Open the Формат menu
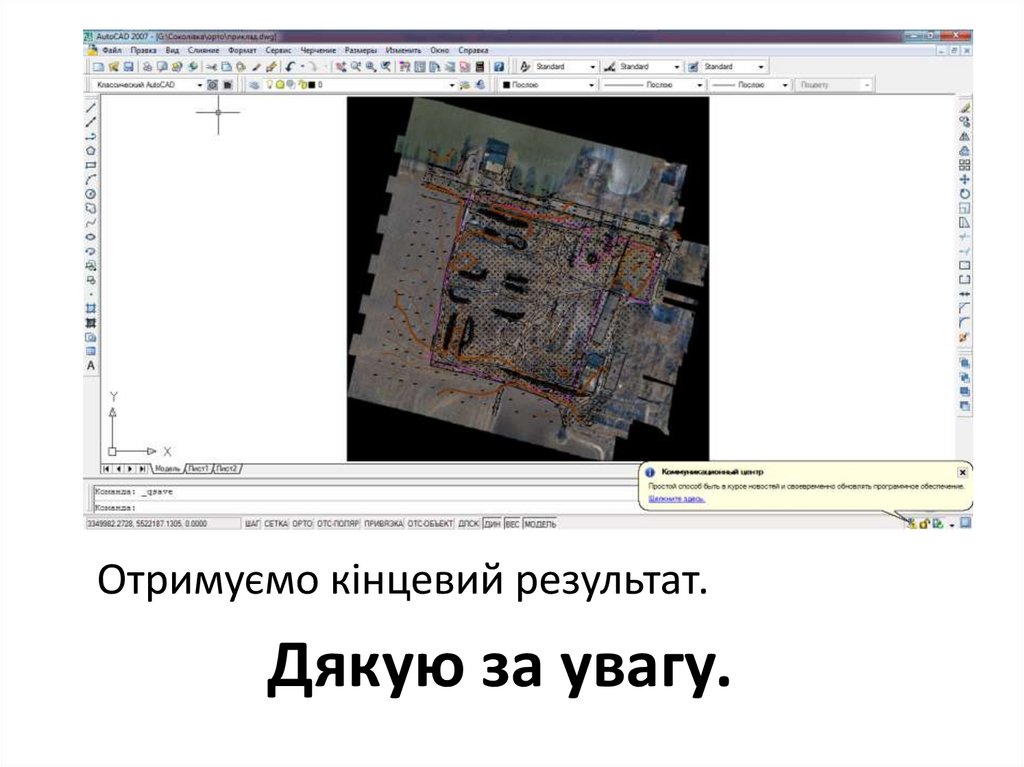 coord(242,50)
